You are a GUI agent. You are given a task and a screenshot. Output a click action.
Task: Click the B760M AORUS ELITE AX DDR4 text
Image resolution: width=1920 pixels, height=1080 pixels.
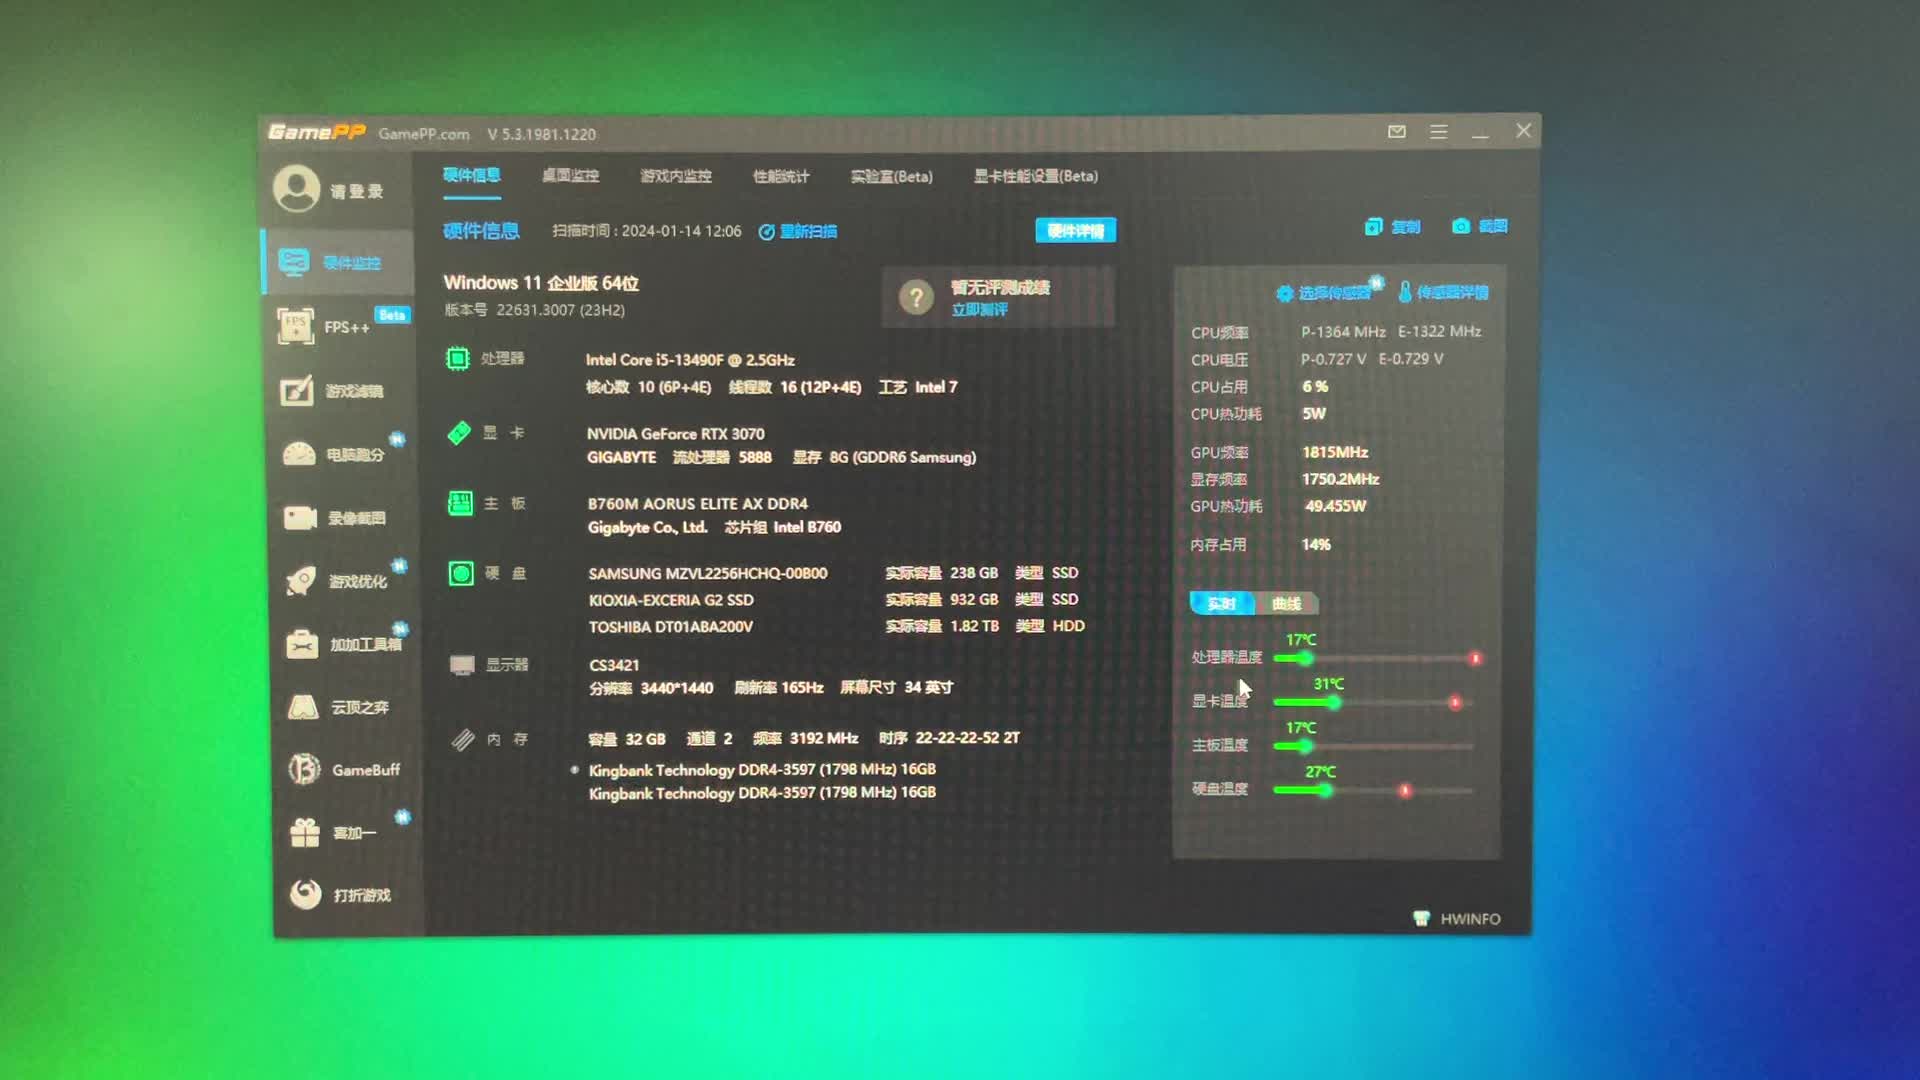tap(698, 504)
